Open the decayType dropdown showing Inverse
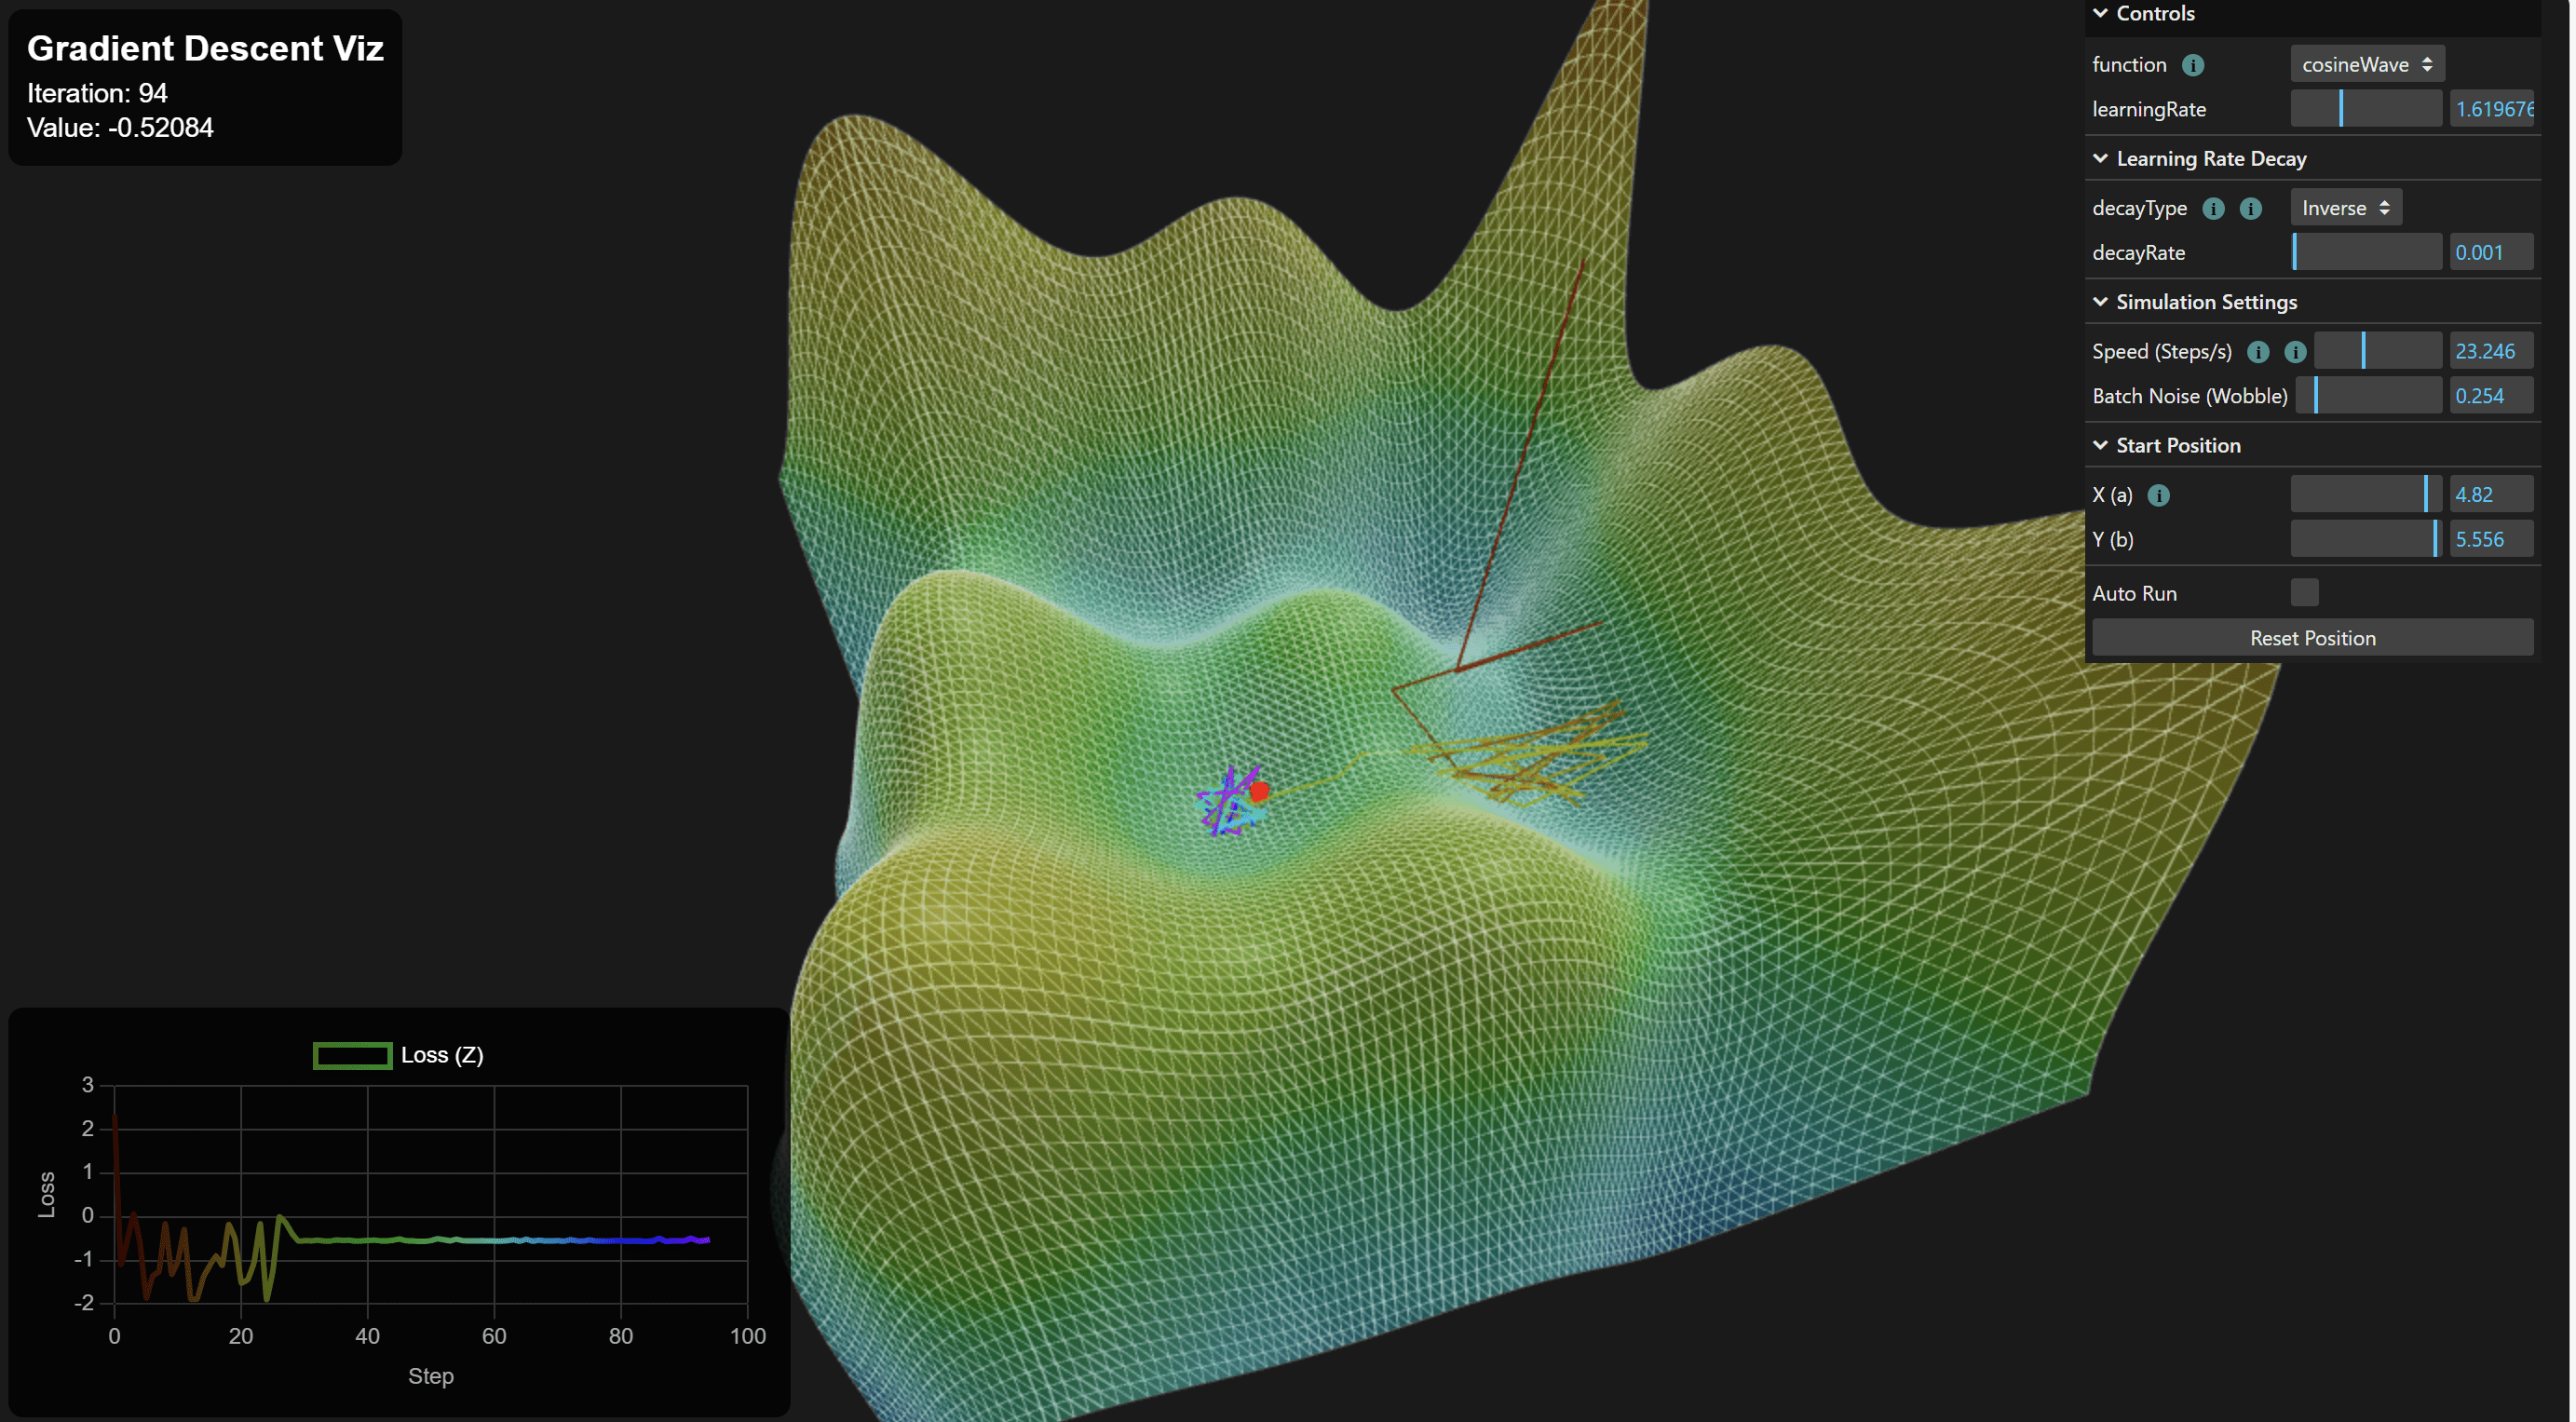 click(2345, 207)
